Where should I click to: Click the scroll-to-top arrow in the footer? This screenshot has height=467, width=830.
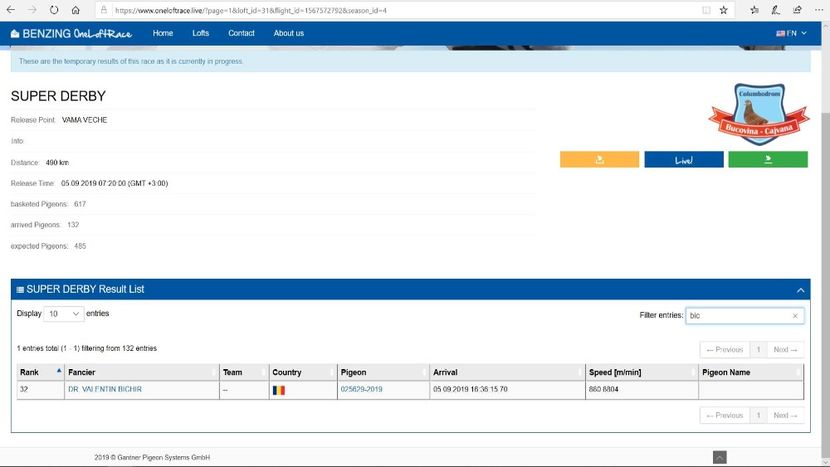[x=719, y=457]
